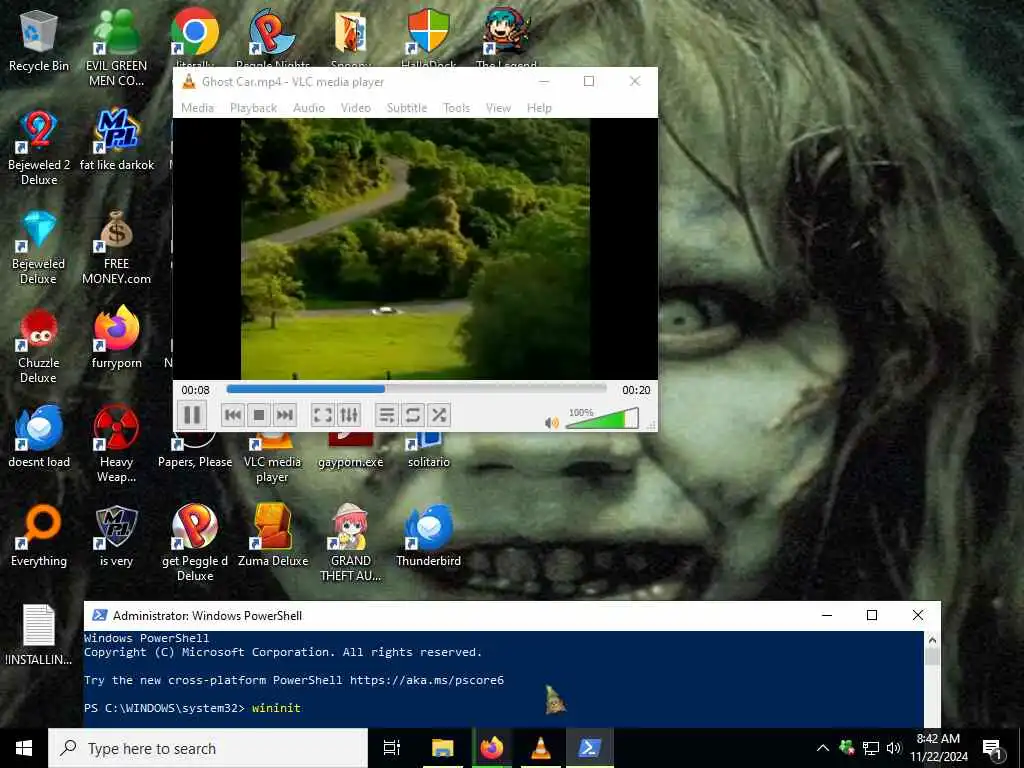This screenshot has width=1024, height=768.
Task: Open VLC Video menu
Action: tap(356, 108)
